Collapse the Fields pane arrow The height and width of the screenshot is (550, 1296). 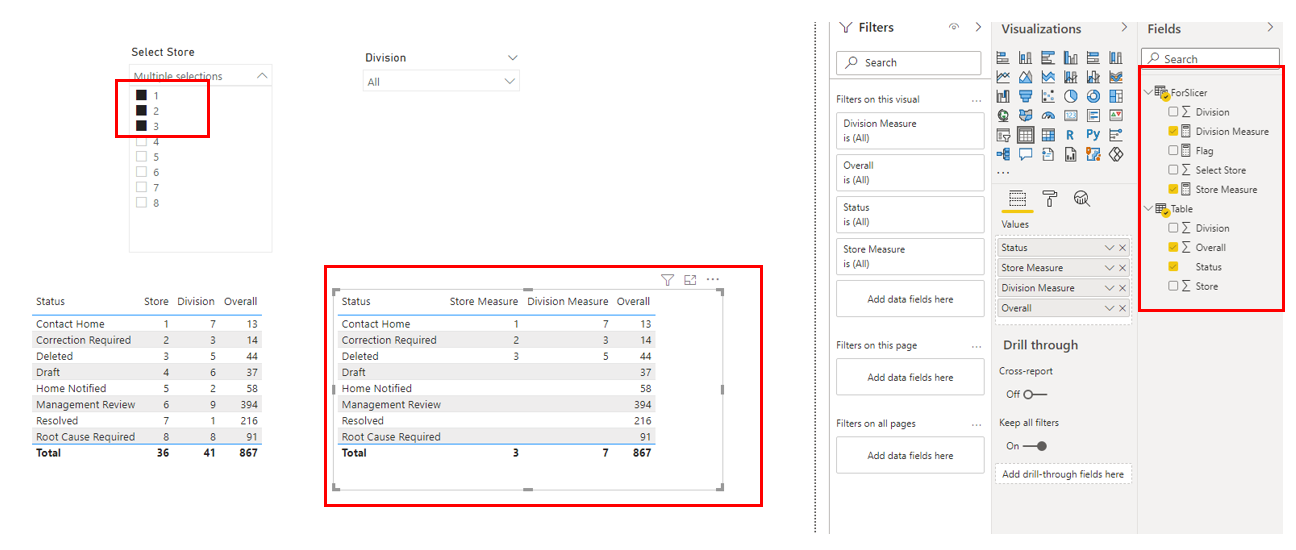[x=1271, y=28]
